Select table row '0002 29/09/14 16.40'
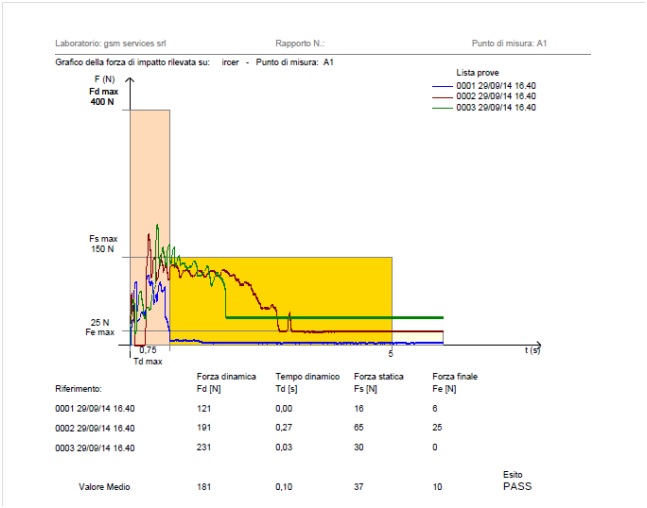The width and height of the screenshot is (647, 508). click(94, 427)
